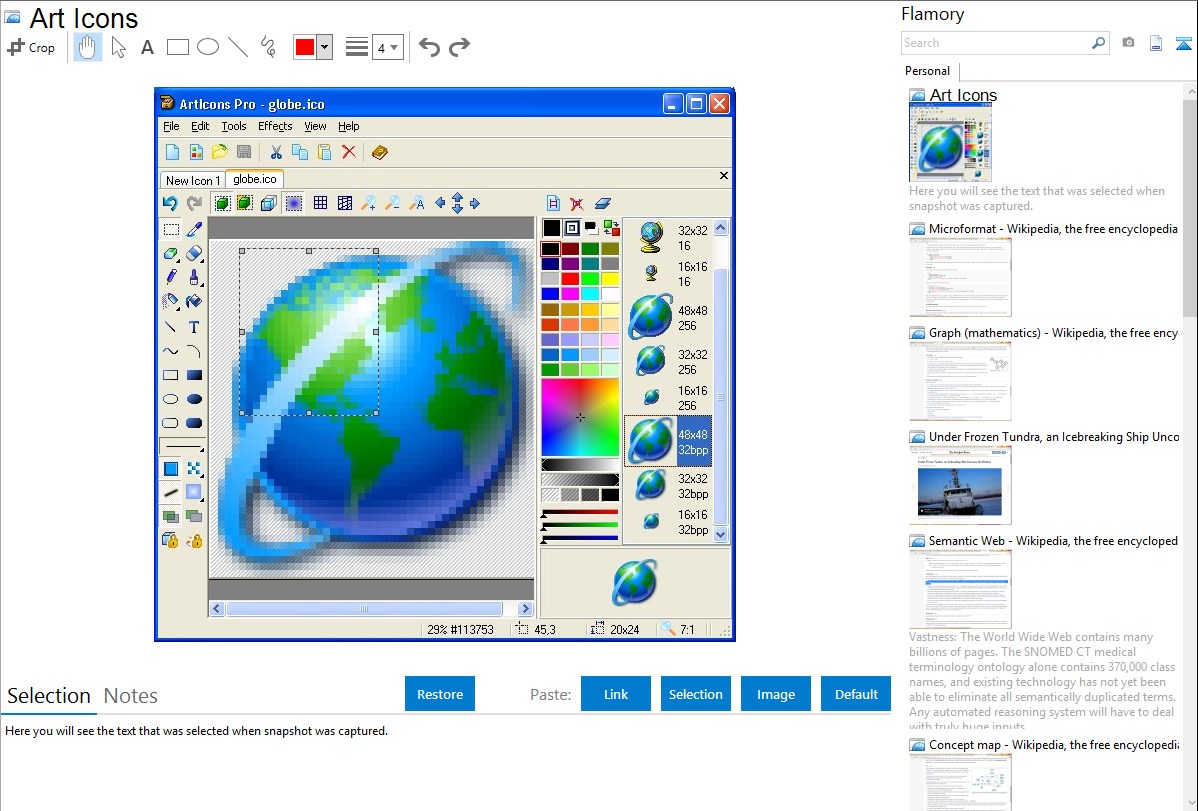The width and height of the screenshot is (1198, 811).
Task: Click the zoom out magnifier with minus
Action: point(392,203)
